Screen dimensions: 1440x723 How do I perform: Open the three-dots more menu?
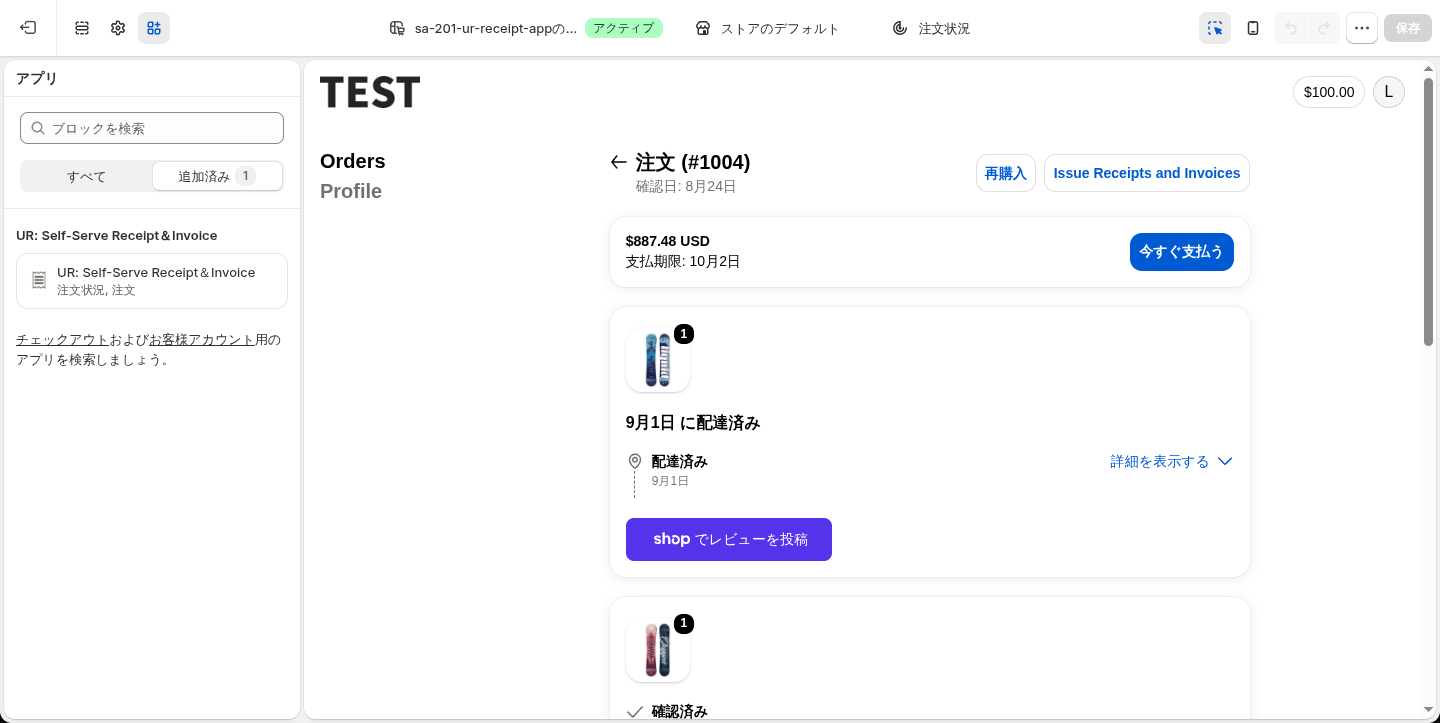pyautogui.click(x=1362, y=28)
